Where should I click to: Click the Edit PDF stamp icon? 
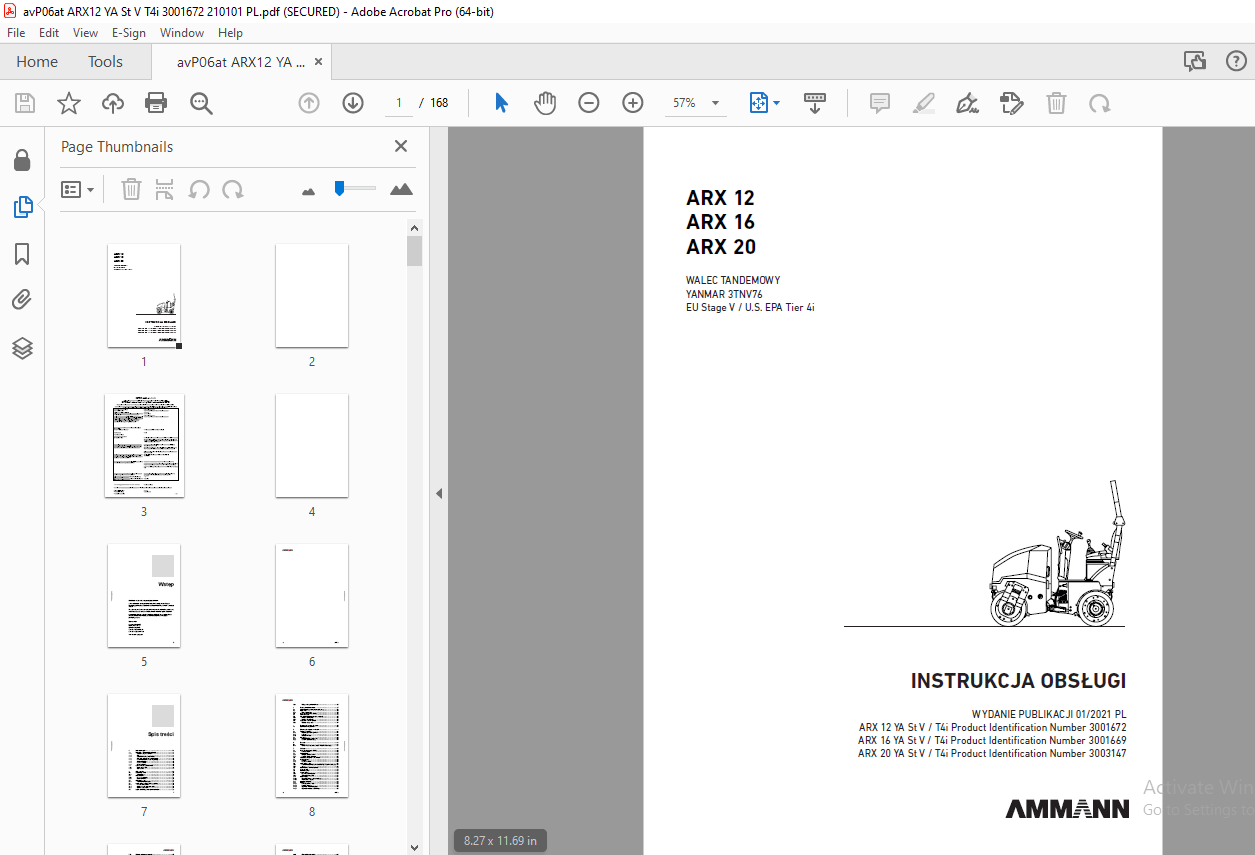[1012, 103]
